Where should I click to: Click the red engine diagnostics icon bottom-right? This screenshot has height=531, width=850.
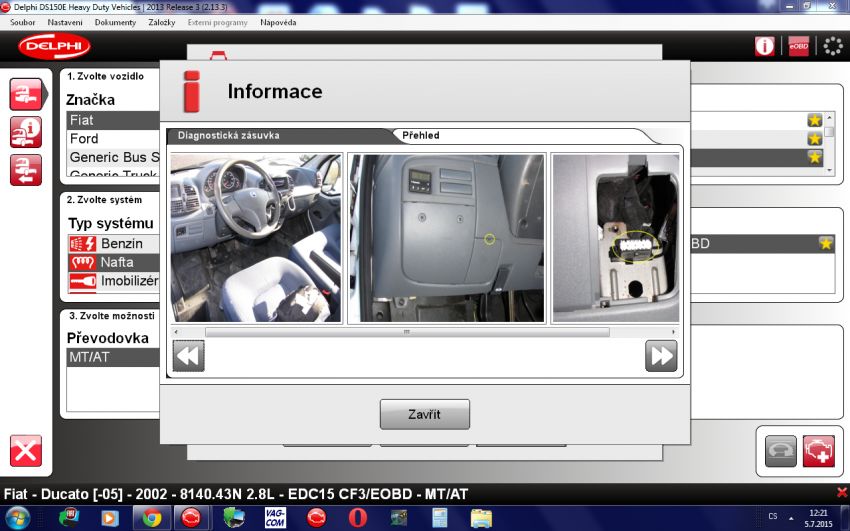tap(818, 450)
